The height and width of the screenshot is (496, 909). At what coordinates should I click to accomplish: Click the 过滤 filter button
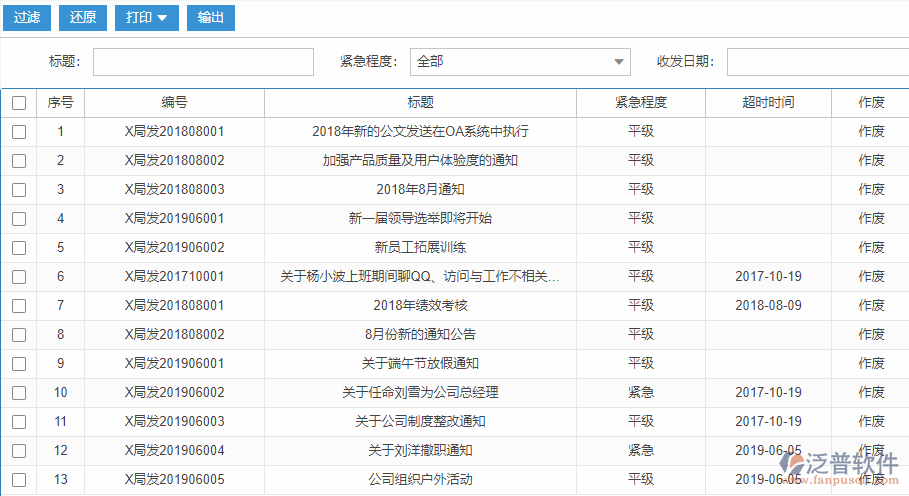pyautogui.click(x=27, y=17)
